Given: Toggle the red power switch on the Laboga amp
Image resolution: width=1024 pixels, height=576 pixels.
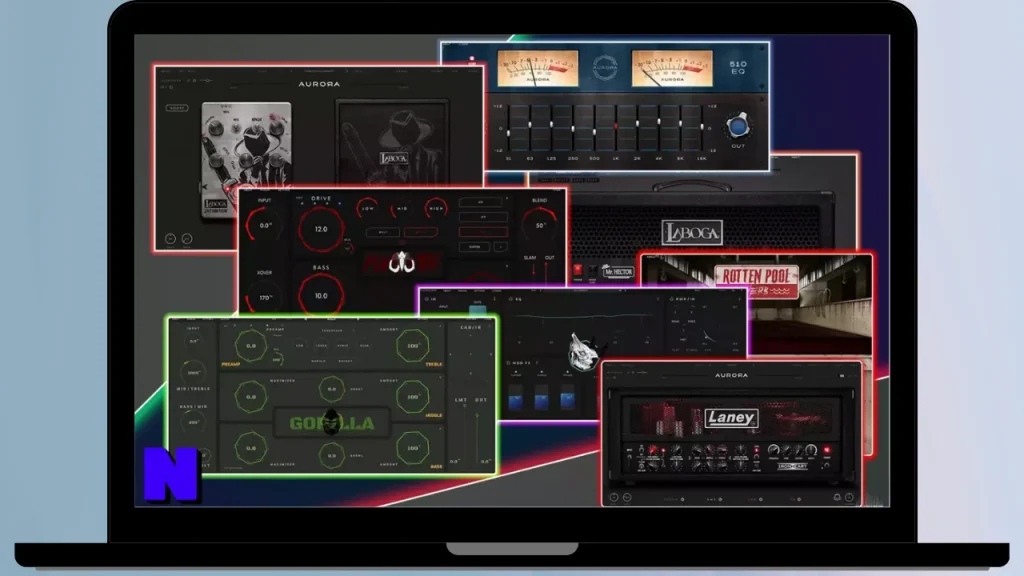Looking at the screenshot, I should [578, 269].
